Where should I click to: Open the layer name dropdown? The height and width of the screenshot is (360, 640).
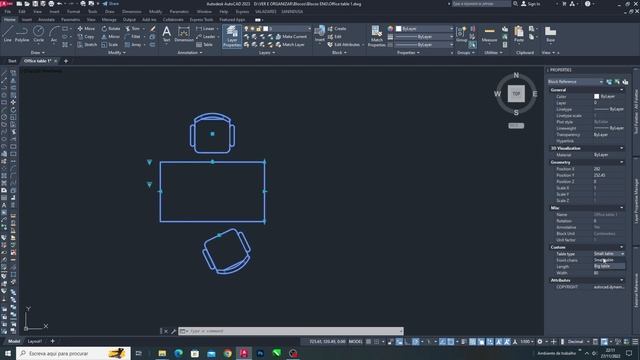309,29
